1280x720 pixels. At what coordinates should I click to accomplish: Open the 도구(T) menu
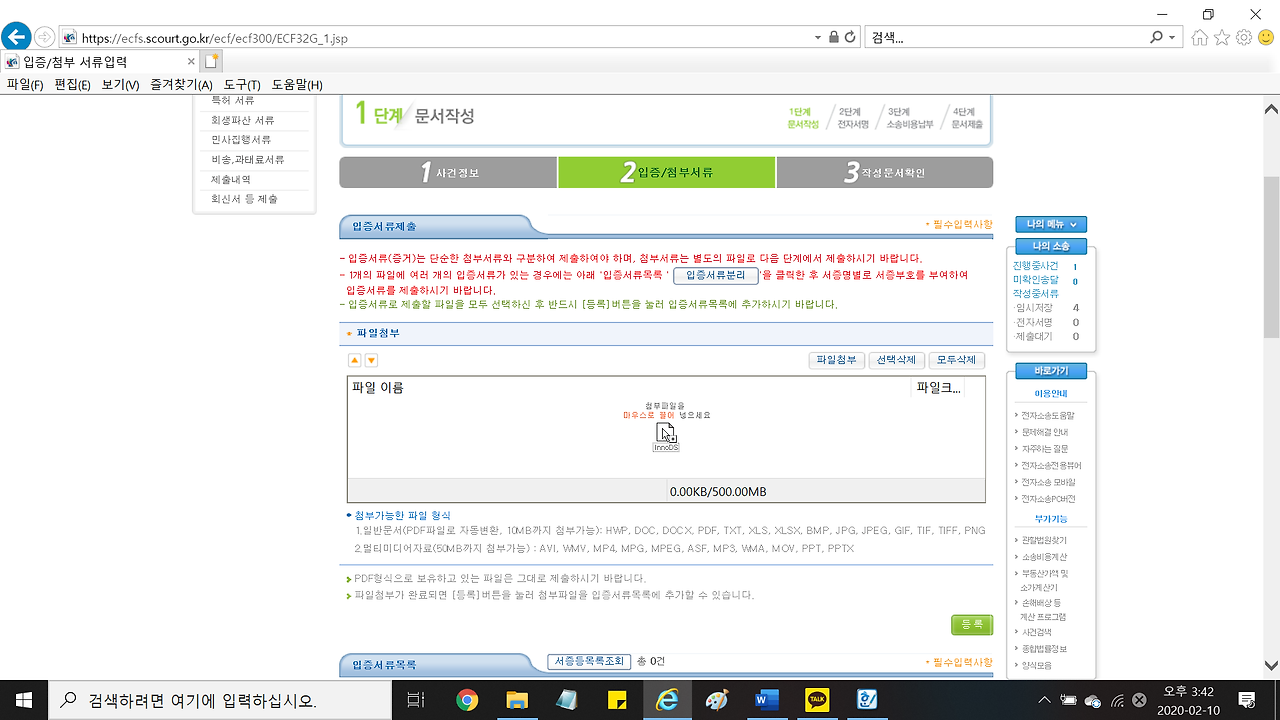point(242,85)
